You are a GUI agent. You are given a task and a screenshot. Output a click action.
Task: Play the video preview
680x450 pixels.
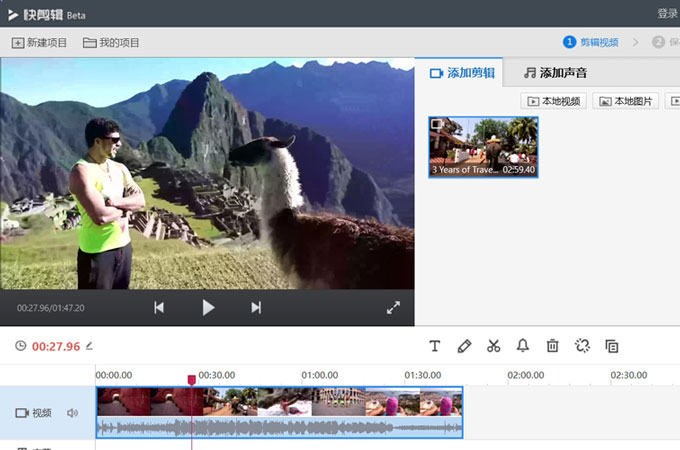(x=208, y=308)
